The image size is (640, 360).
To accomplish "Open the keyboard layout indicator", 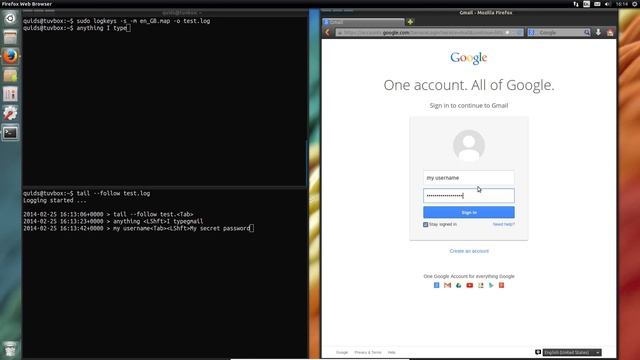I will (587, 4).
